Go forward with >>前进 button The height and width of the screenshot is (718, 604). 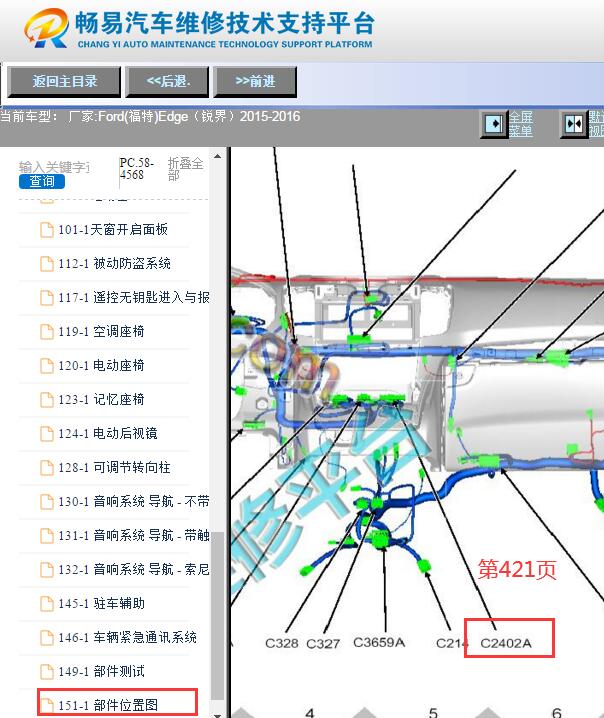[255, 82]
